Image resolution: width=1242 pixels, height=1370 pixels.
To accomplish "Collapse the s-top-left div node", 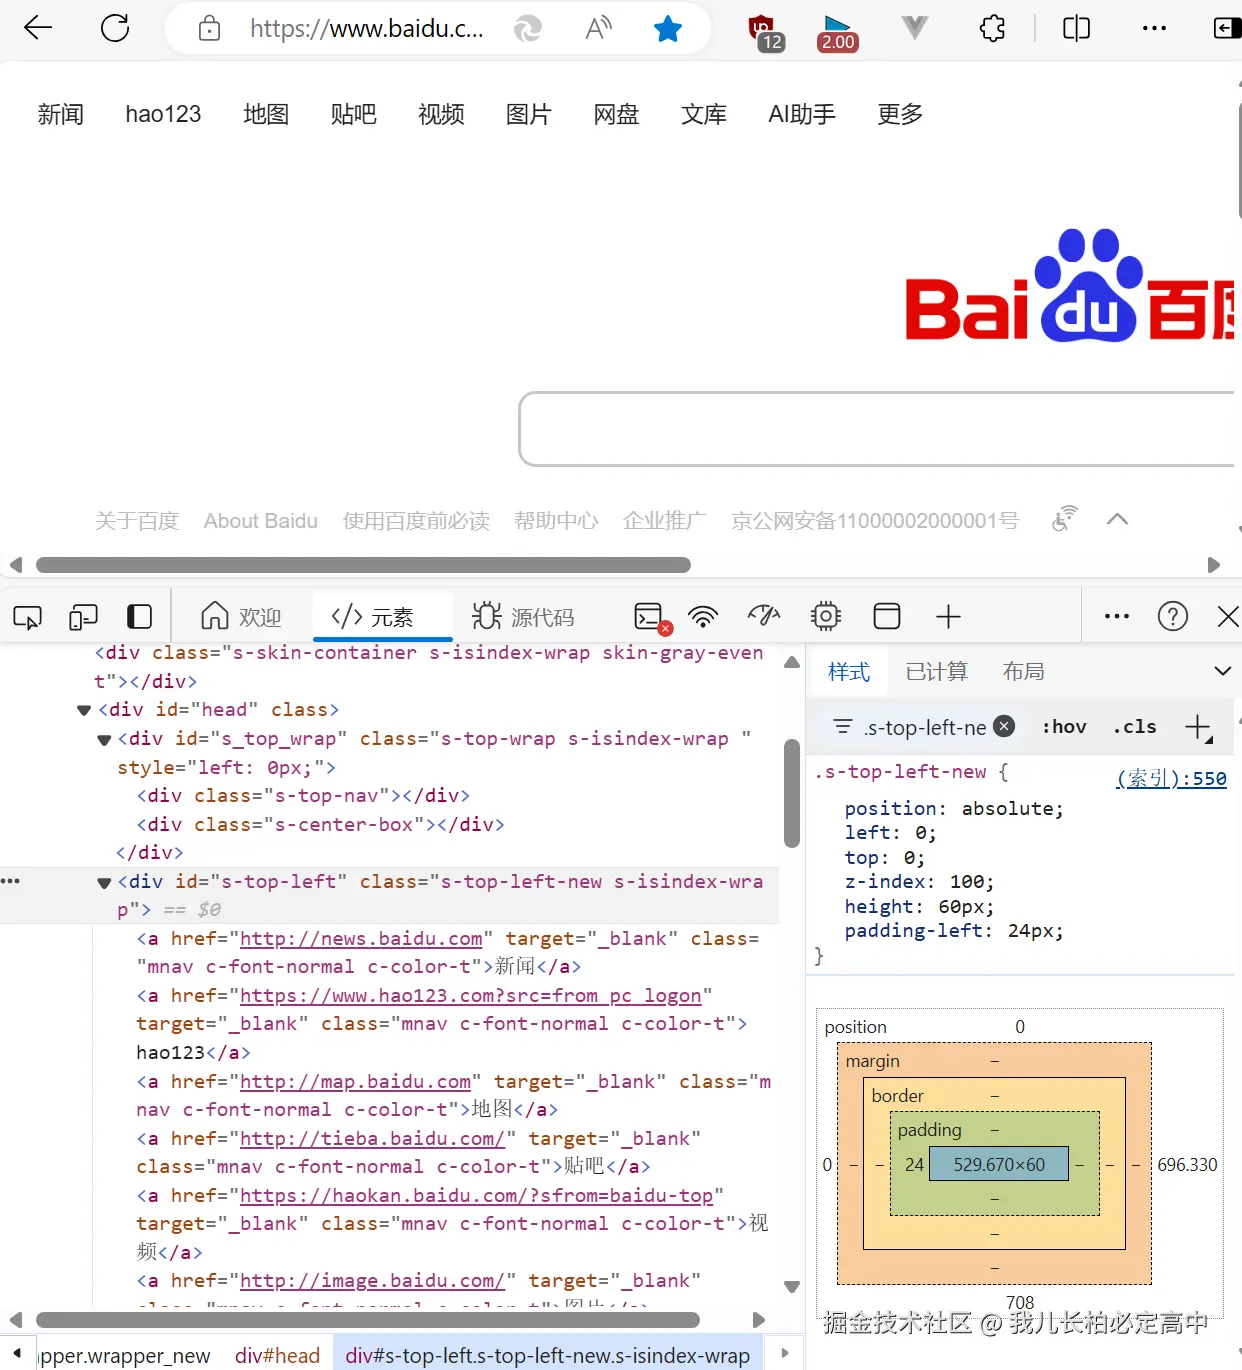I will pos(104,883).
